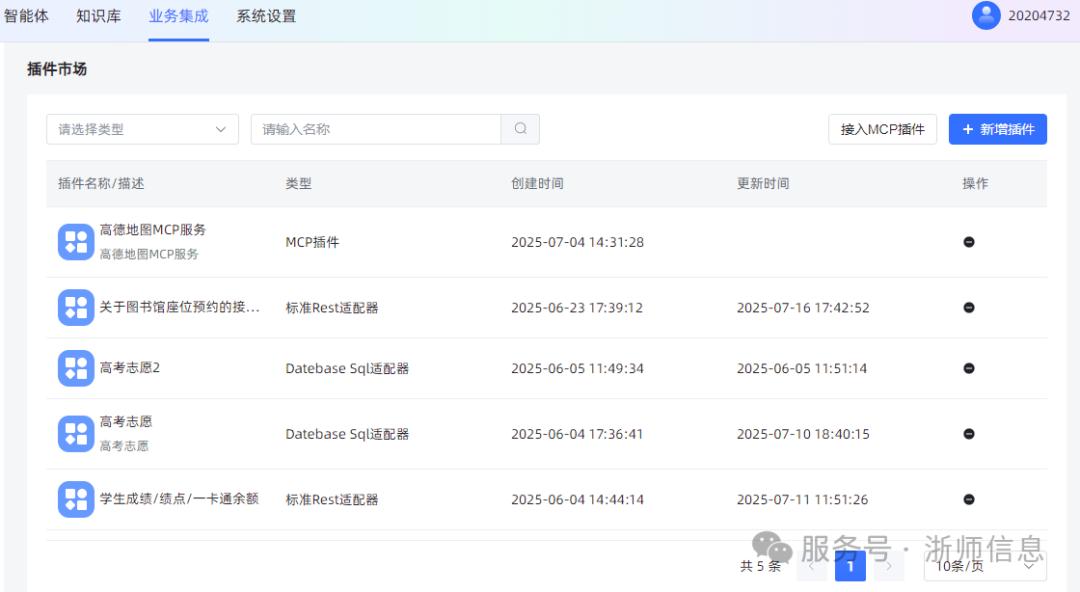
Task: Open action menu for 高考志愿2 row
Action: tap(968, 368)
